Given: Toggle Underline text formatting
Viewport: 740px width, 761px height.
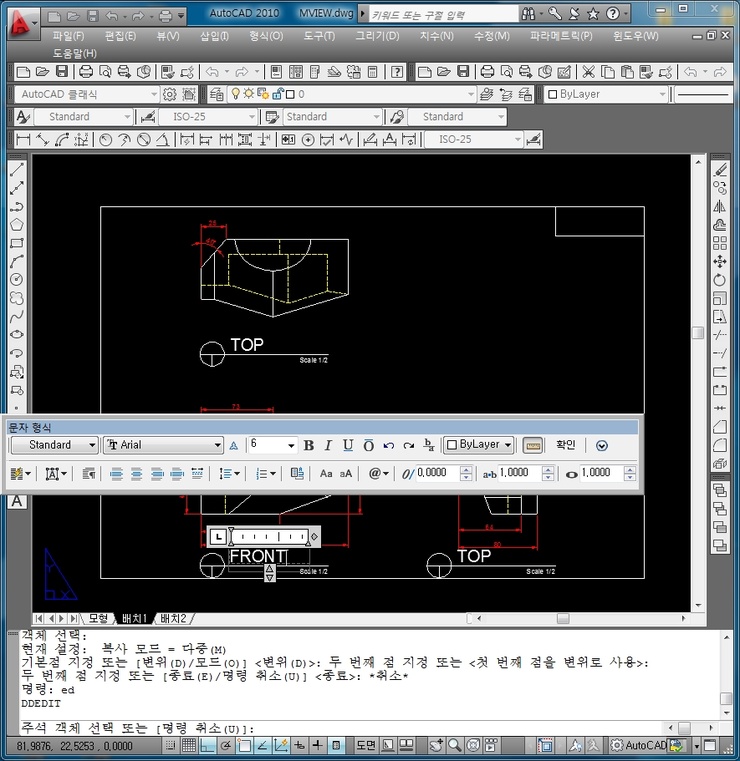Looking at the screenshot, I should (348, 445).
